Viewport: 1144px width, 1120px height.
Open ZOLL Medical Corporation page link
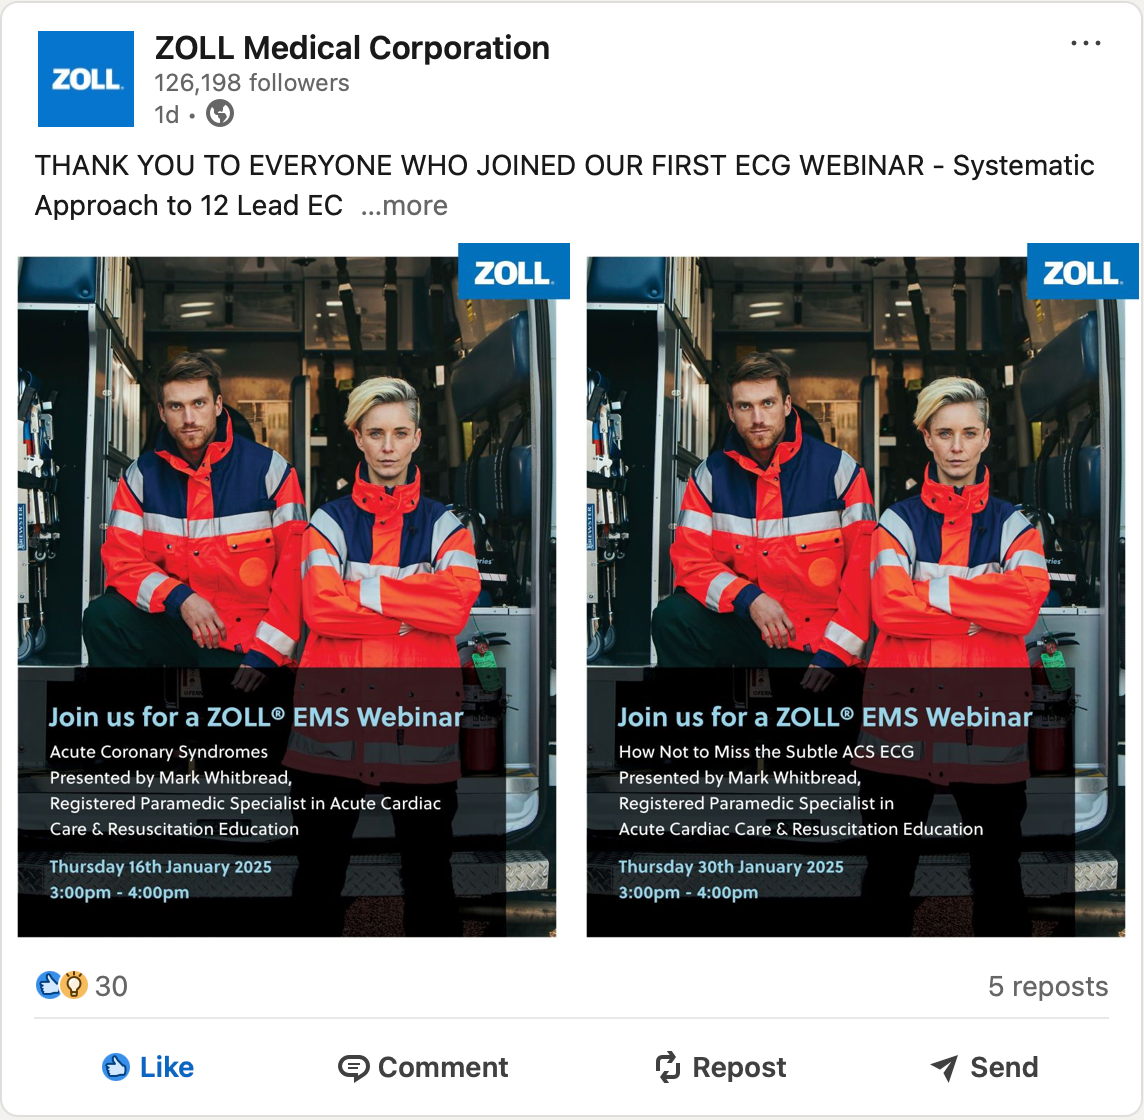[352, 48]
